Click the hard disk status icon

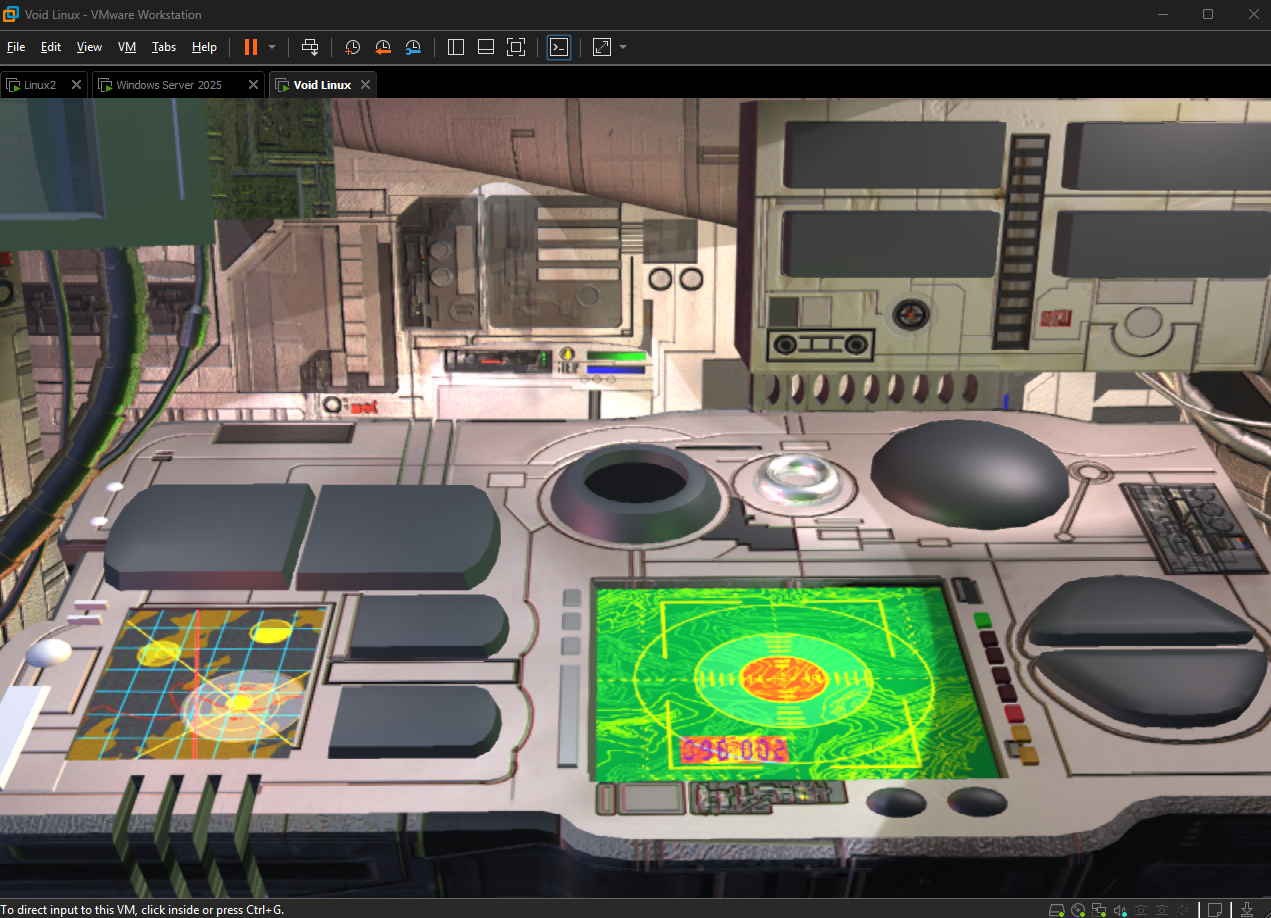coord(1057,910)
